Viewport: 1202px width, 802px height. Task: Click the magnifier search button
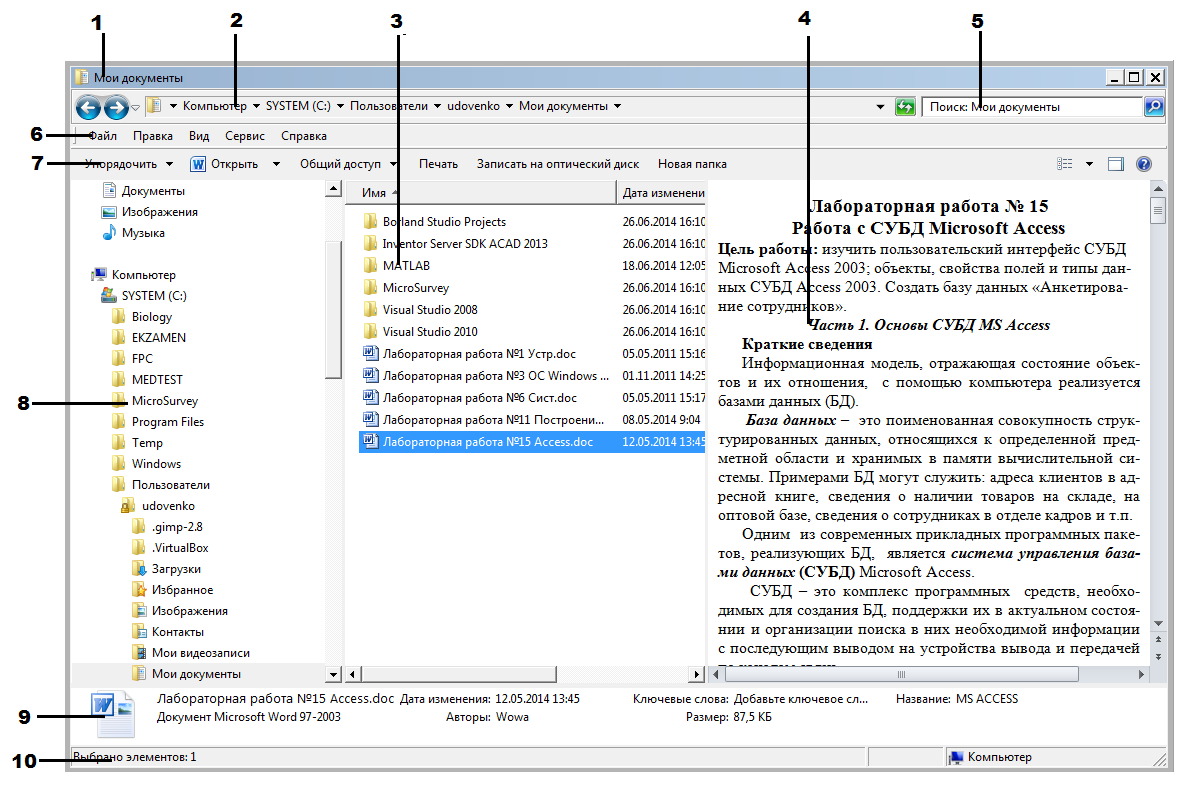(x=1154, y=106)
